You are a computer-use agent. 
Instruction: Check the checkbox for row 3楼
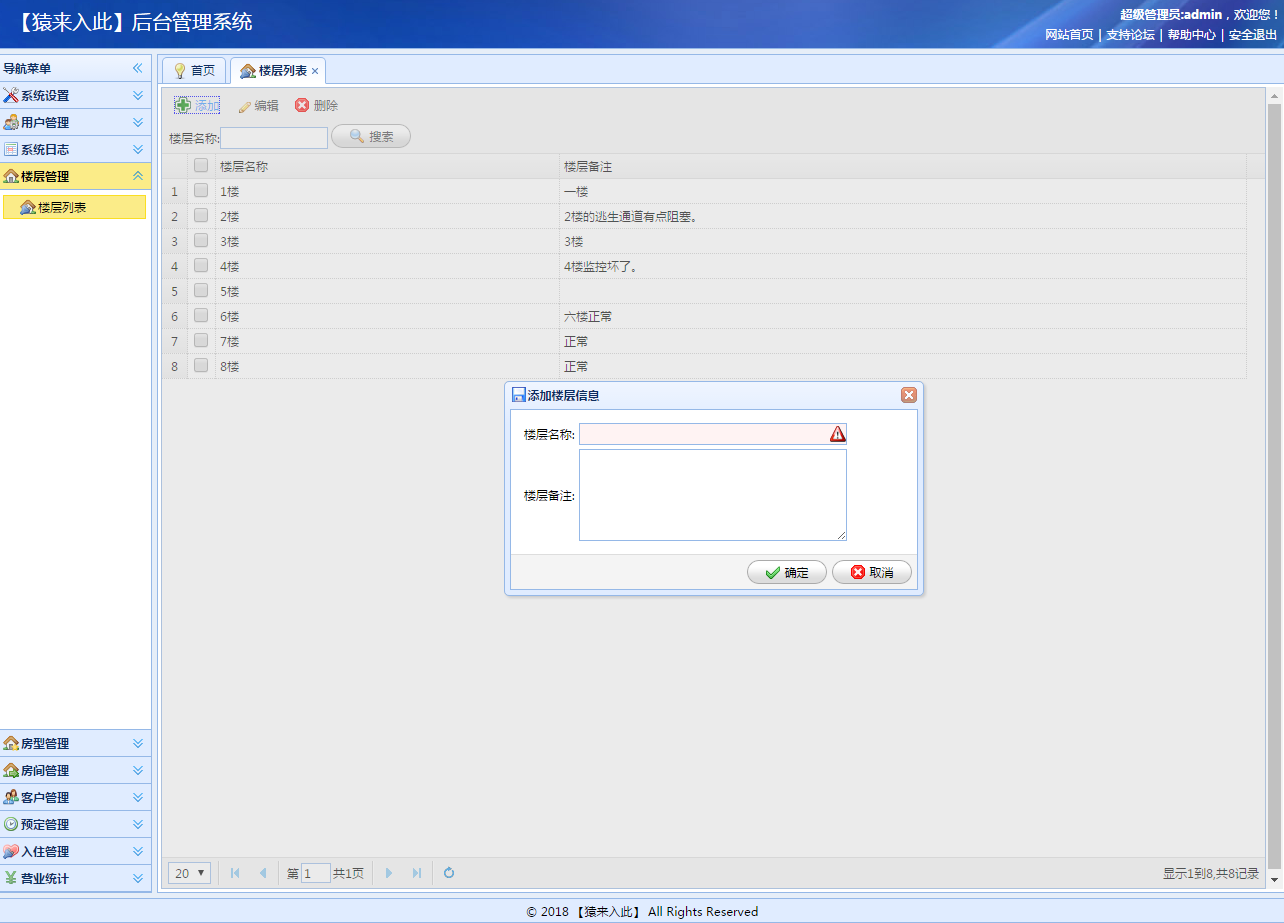point(201,241)
